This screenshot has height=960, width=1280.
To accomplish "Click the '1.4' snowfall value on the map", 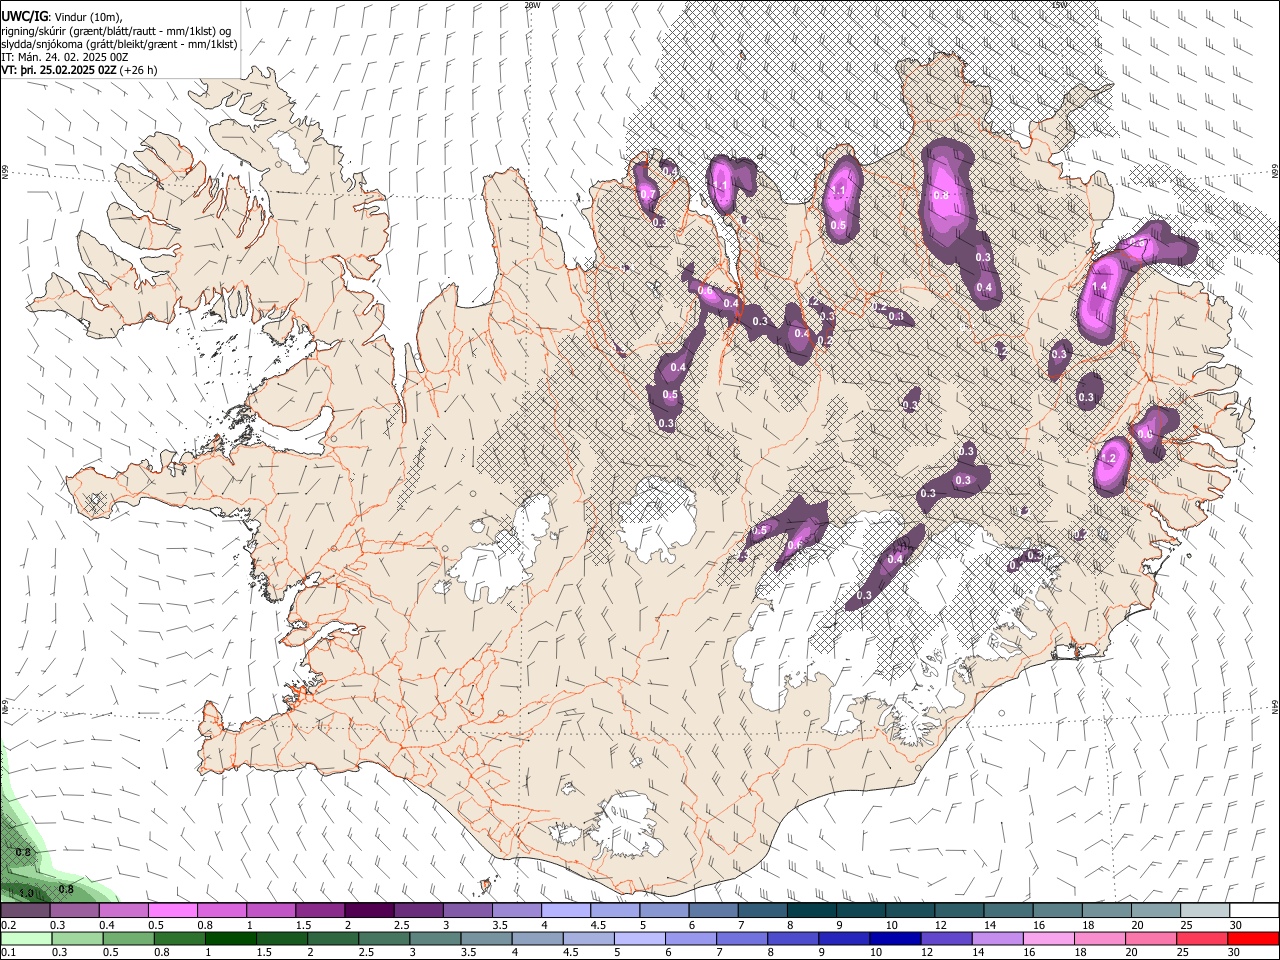I will pyautogui.click(x=1099, y=287).
